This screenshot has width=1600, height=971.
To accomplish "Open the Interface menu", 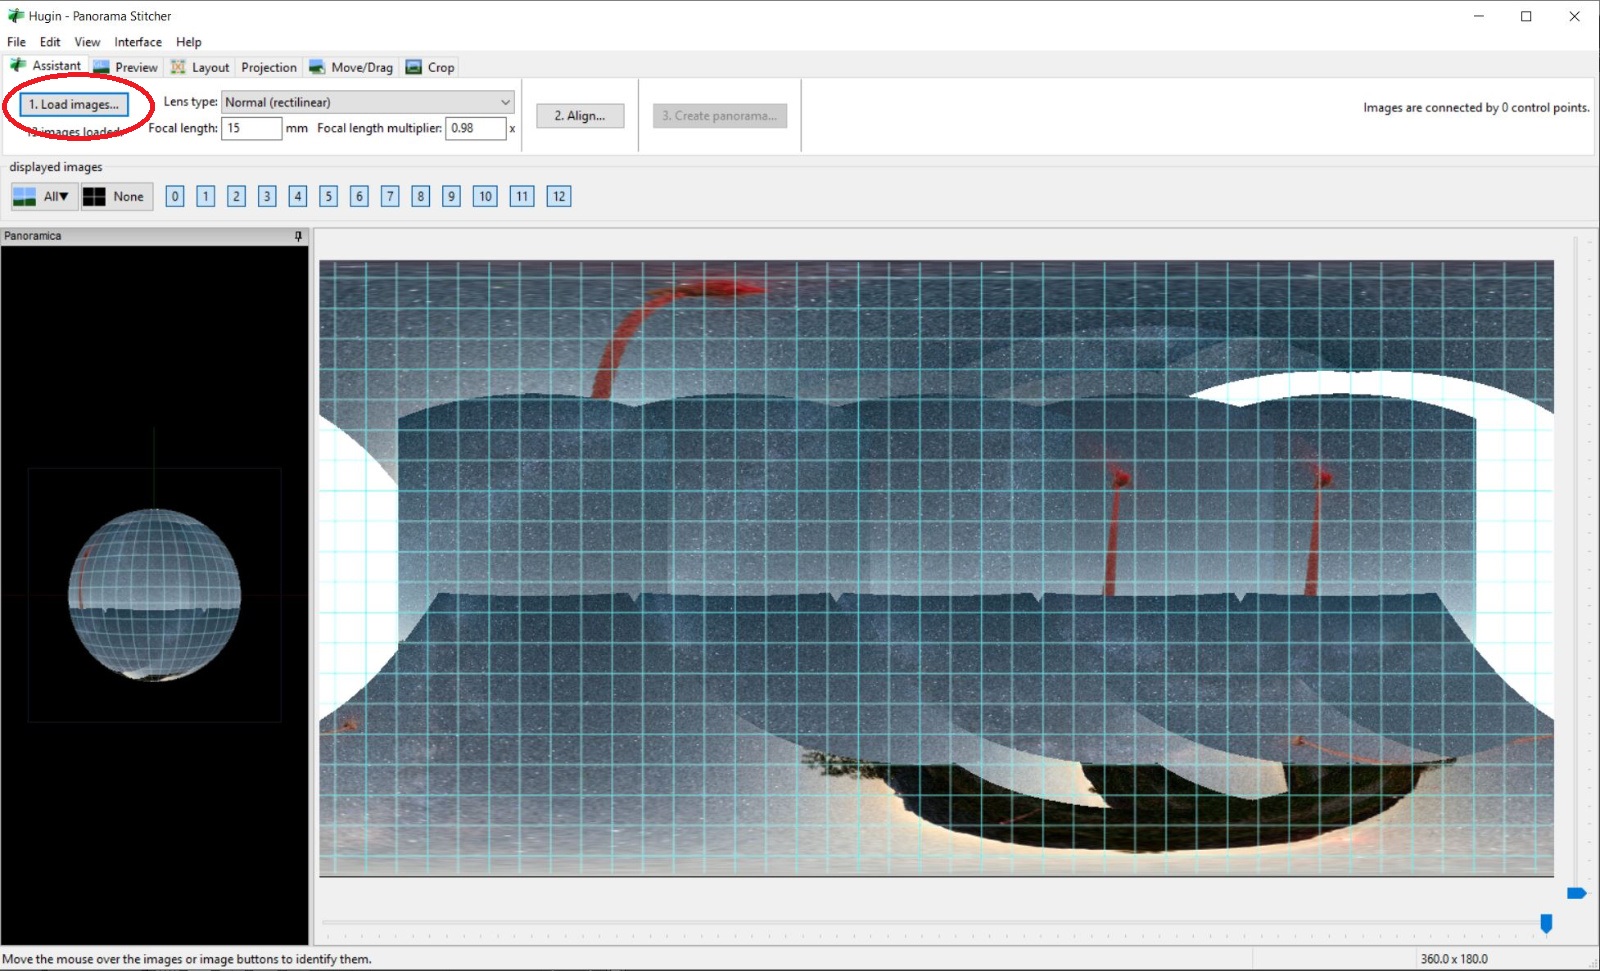I will [x=138, y=42].
